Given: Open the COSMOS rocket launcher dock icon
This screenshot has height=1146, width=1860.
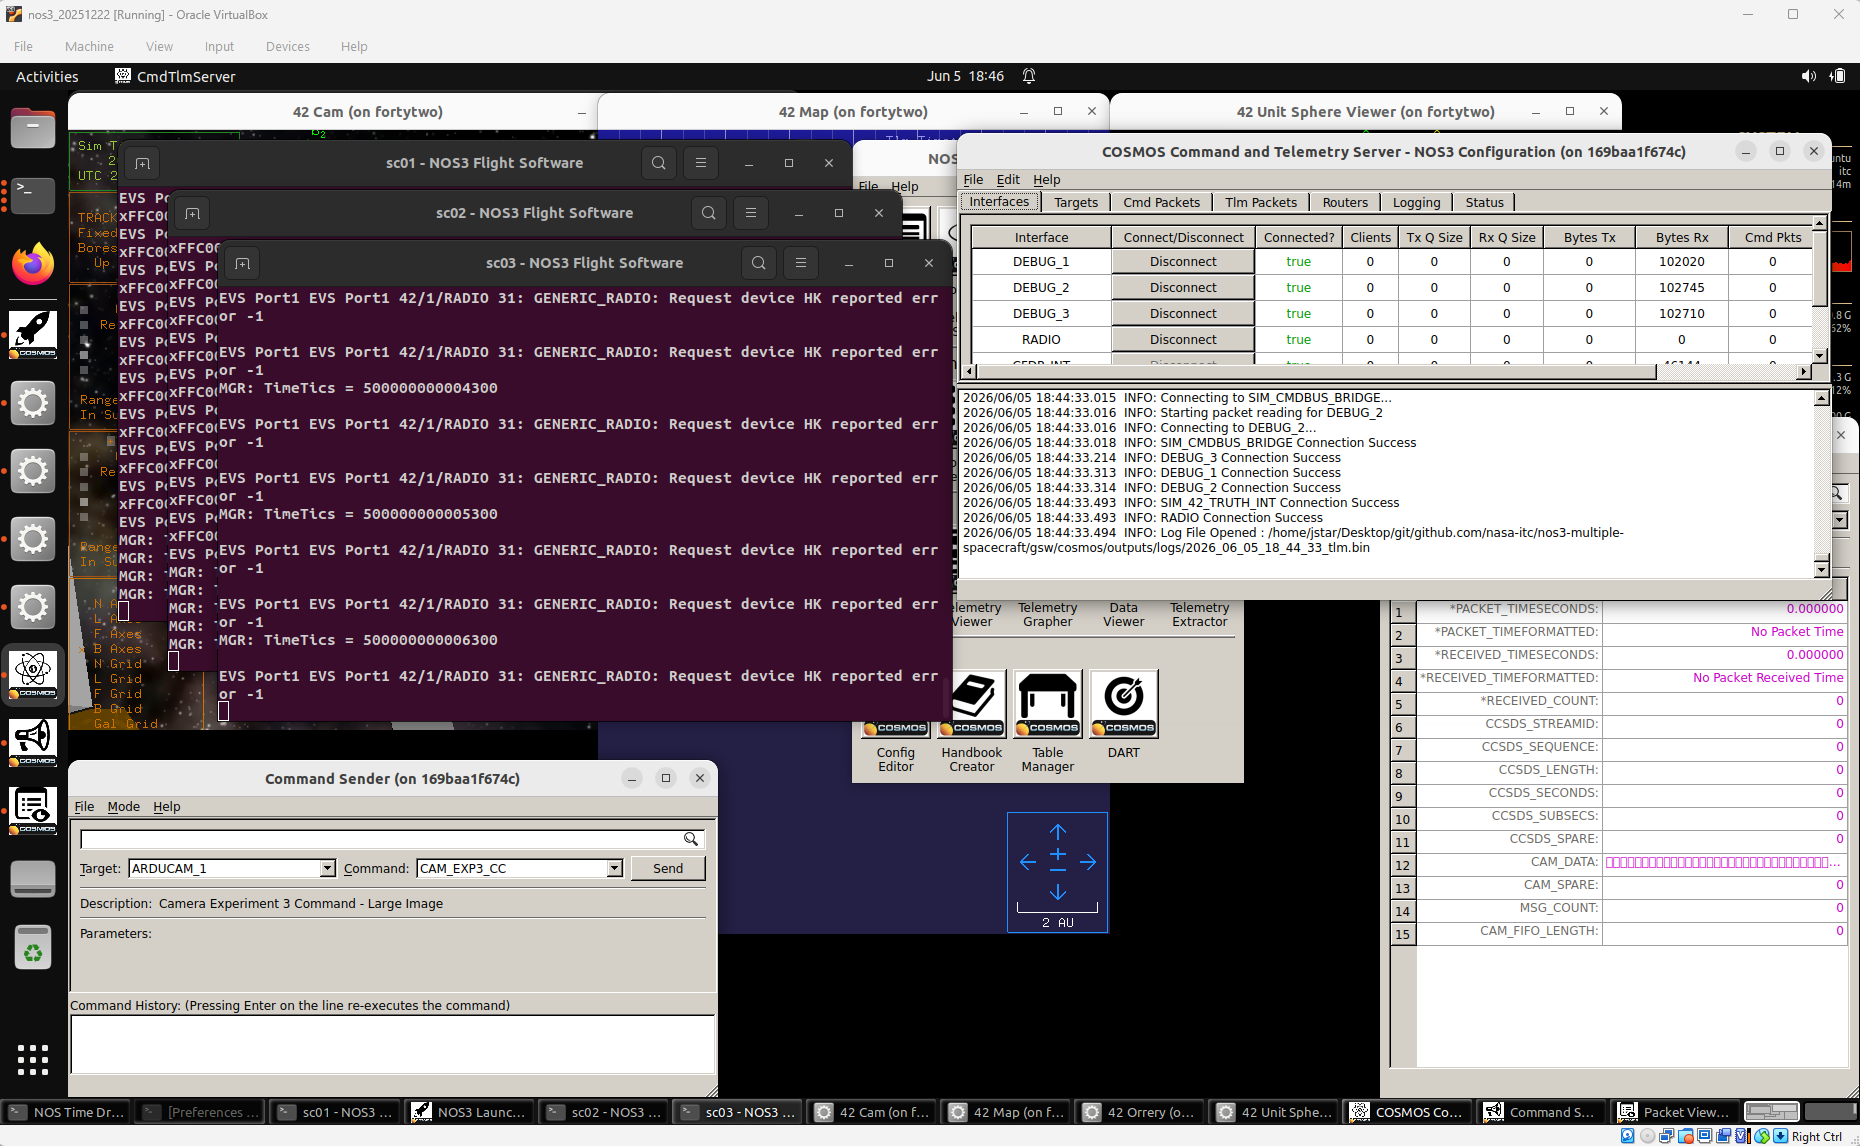Looking at the screenshot, I should 33,333.
